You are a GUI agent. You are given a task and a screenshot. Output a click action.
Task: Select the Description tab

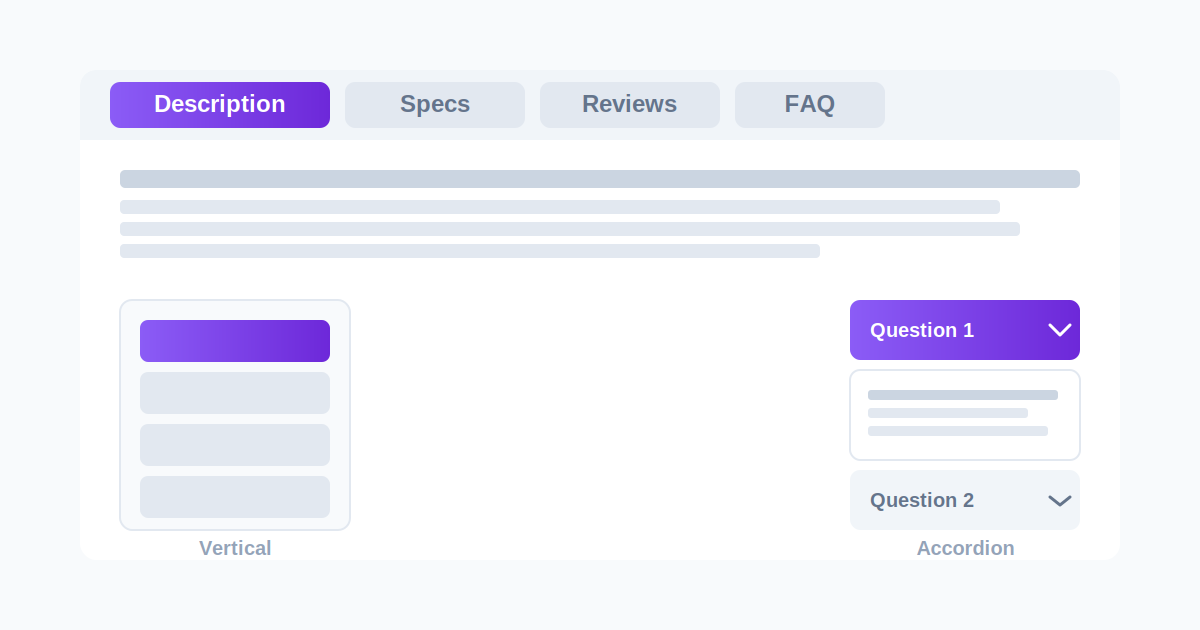(220, 105)
